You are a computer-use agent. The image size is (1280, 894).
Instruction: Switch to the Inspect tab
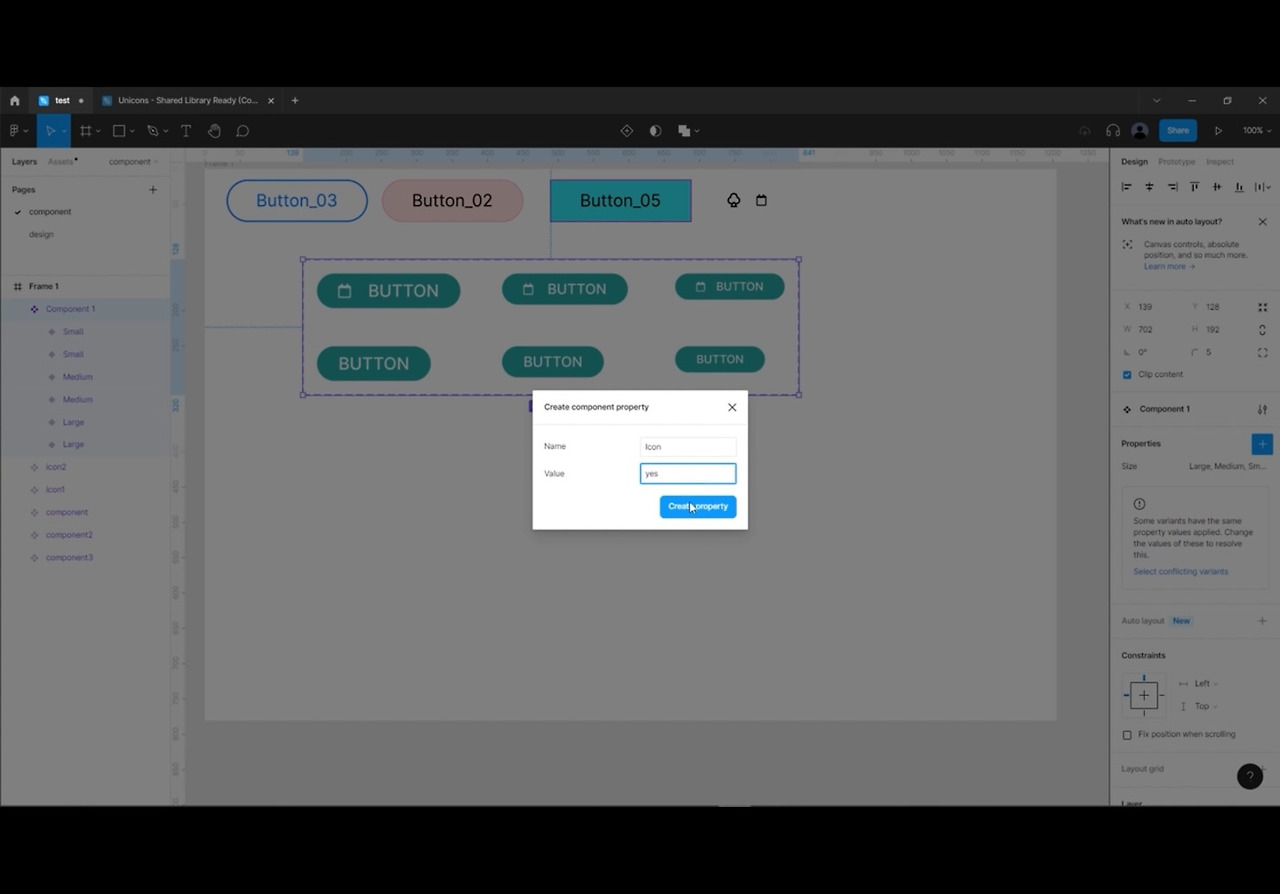tap(1219, 162)
